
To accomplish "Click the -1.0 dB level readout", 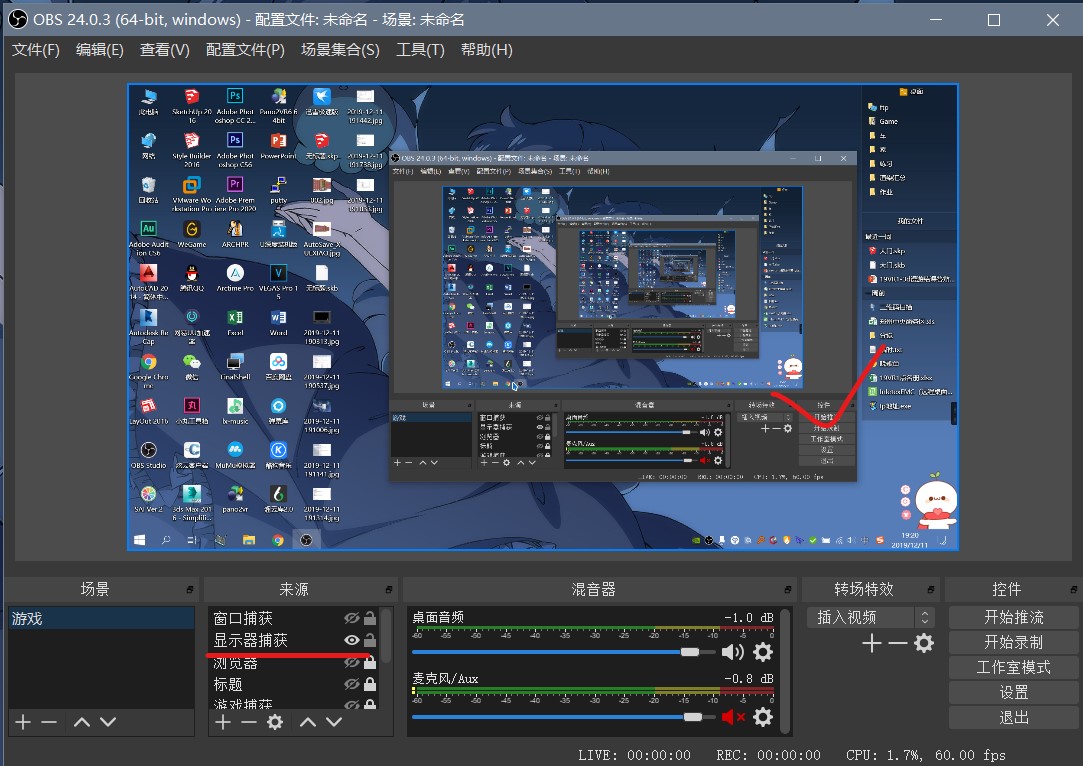I will pyautogui.click(x=749, y=617).
